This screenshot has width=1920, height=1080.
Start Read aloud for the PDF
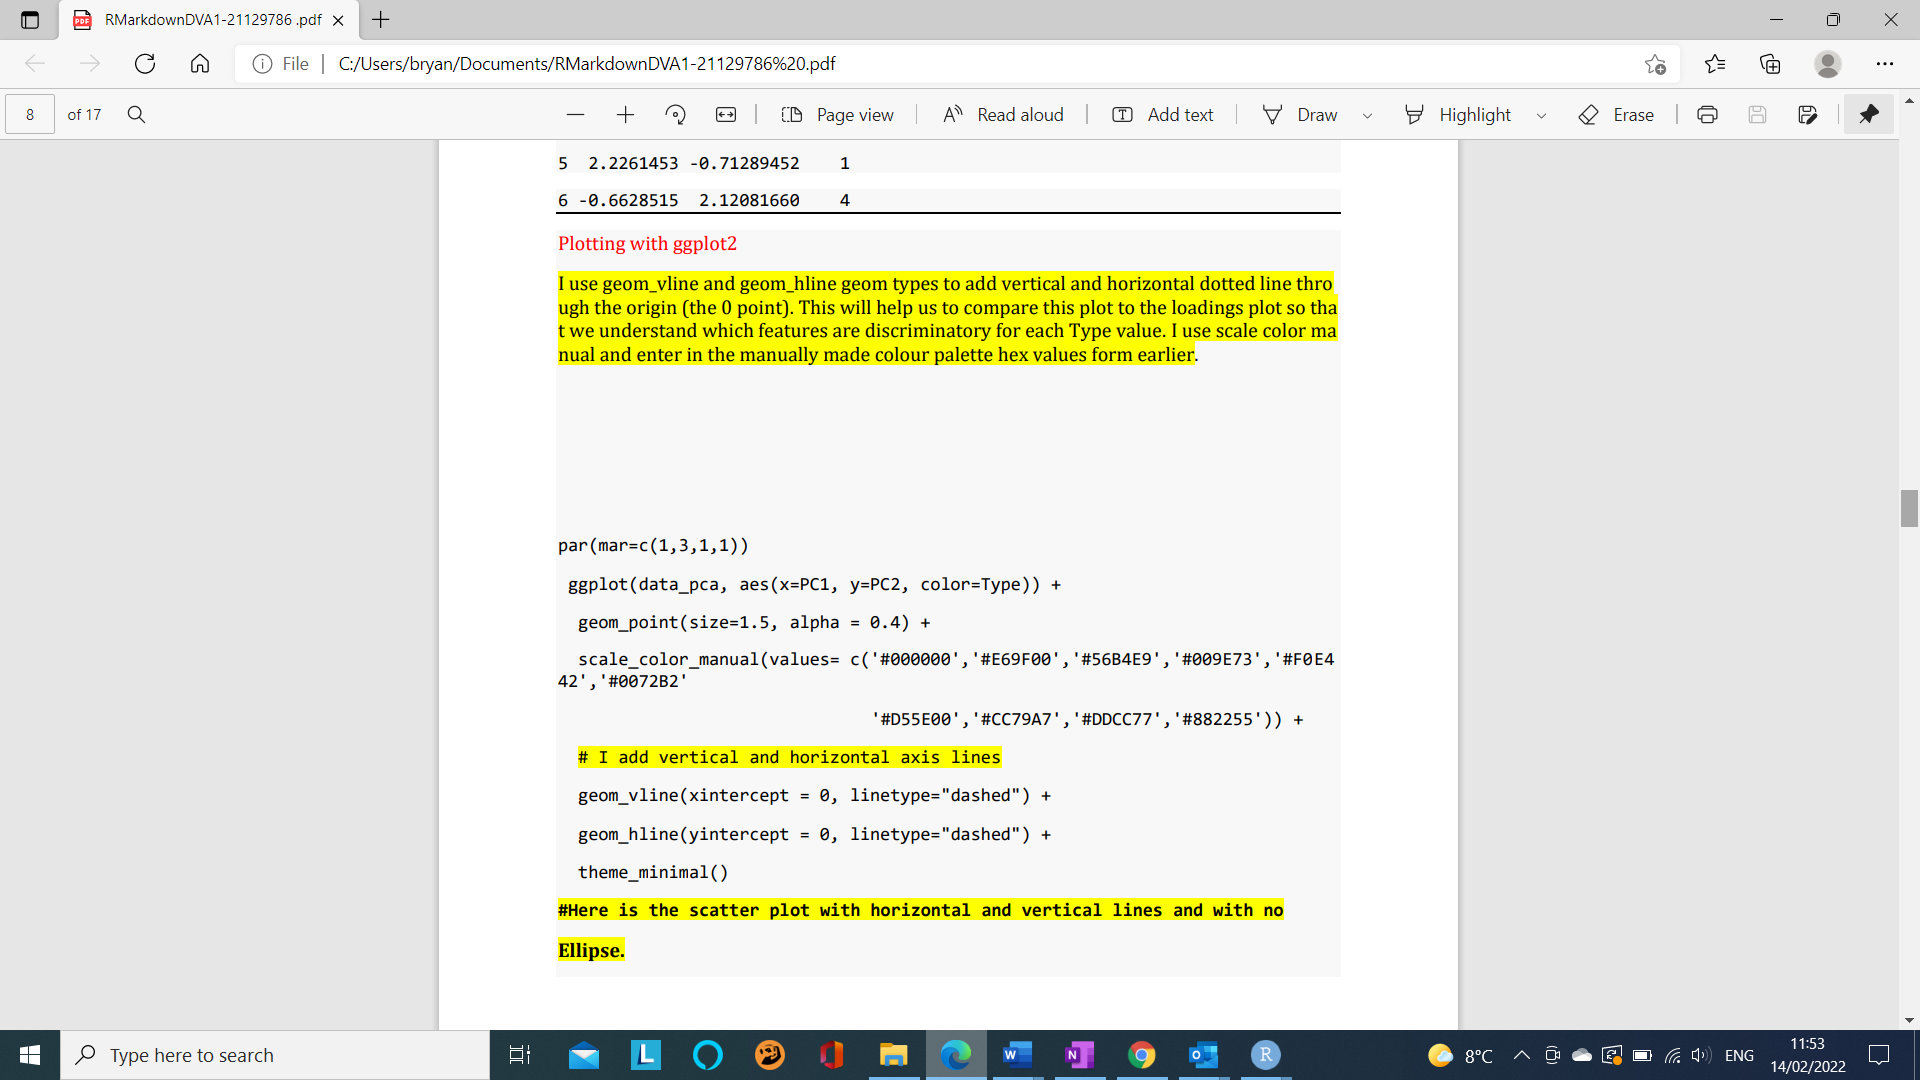(1003, 114)
